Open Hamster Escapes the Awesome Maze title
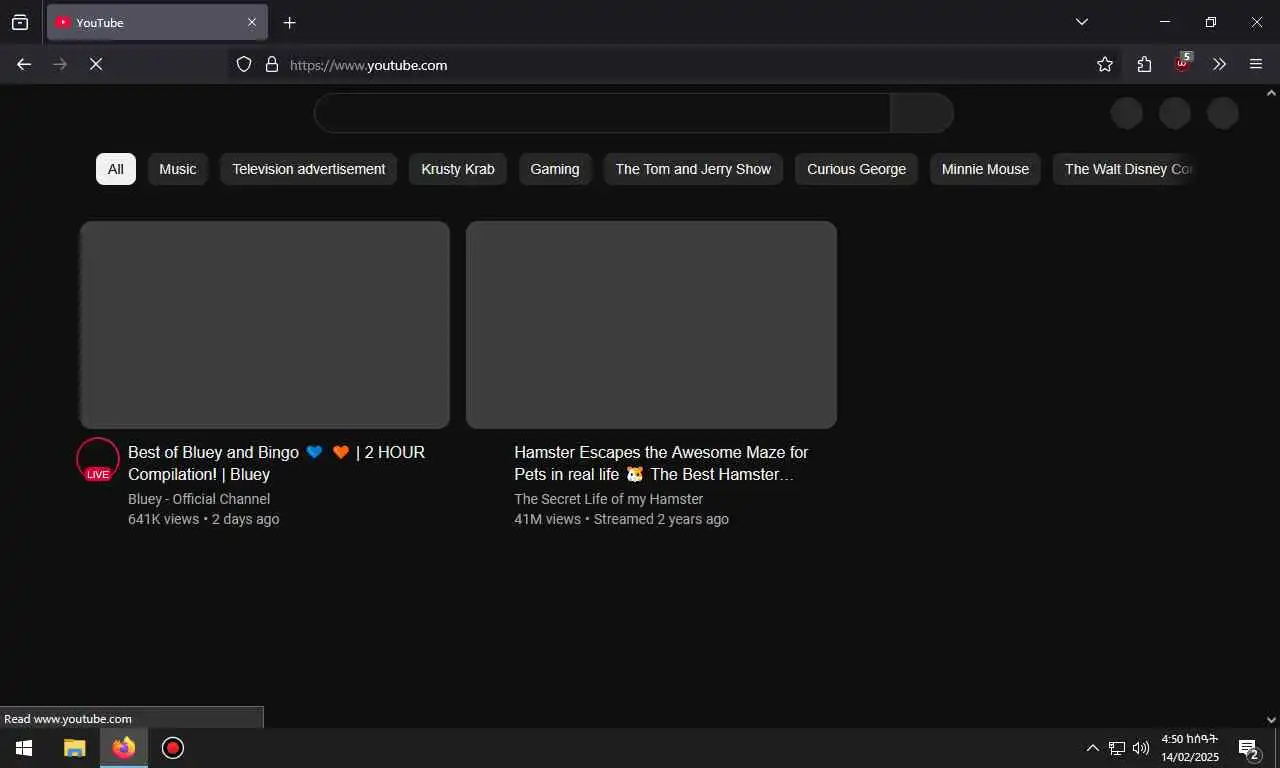 [x=661, y=463]
